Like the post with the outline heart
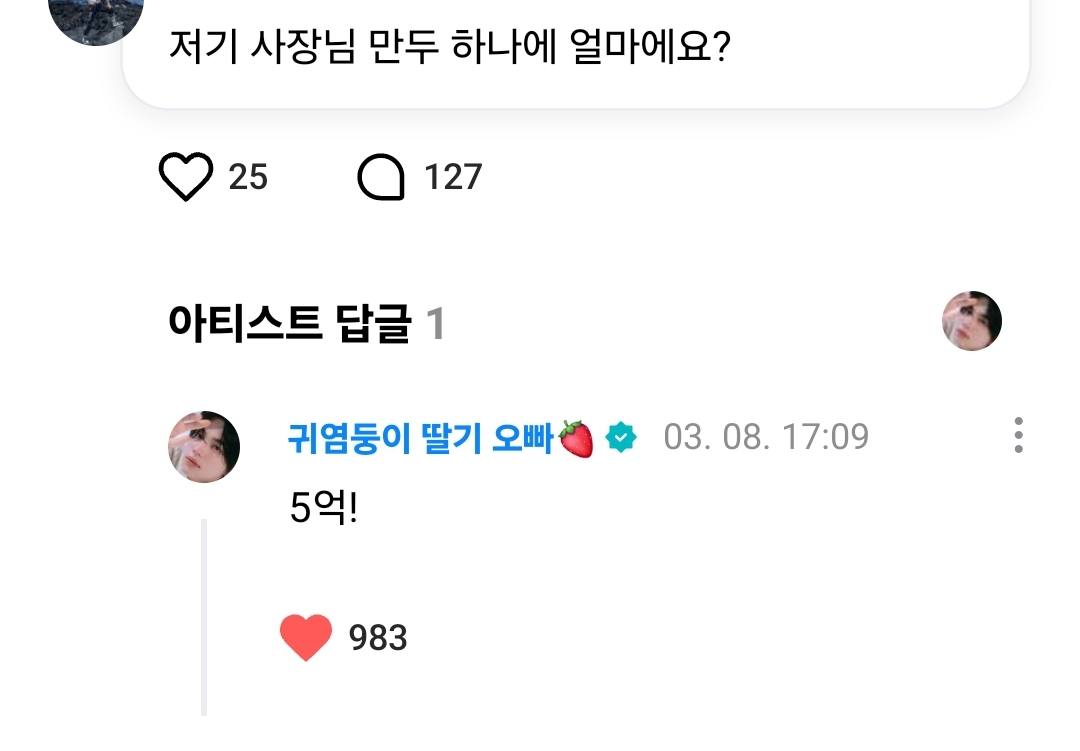The image size is (1080, 751). click(x=186, y=178)
